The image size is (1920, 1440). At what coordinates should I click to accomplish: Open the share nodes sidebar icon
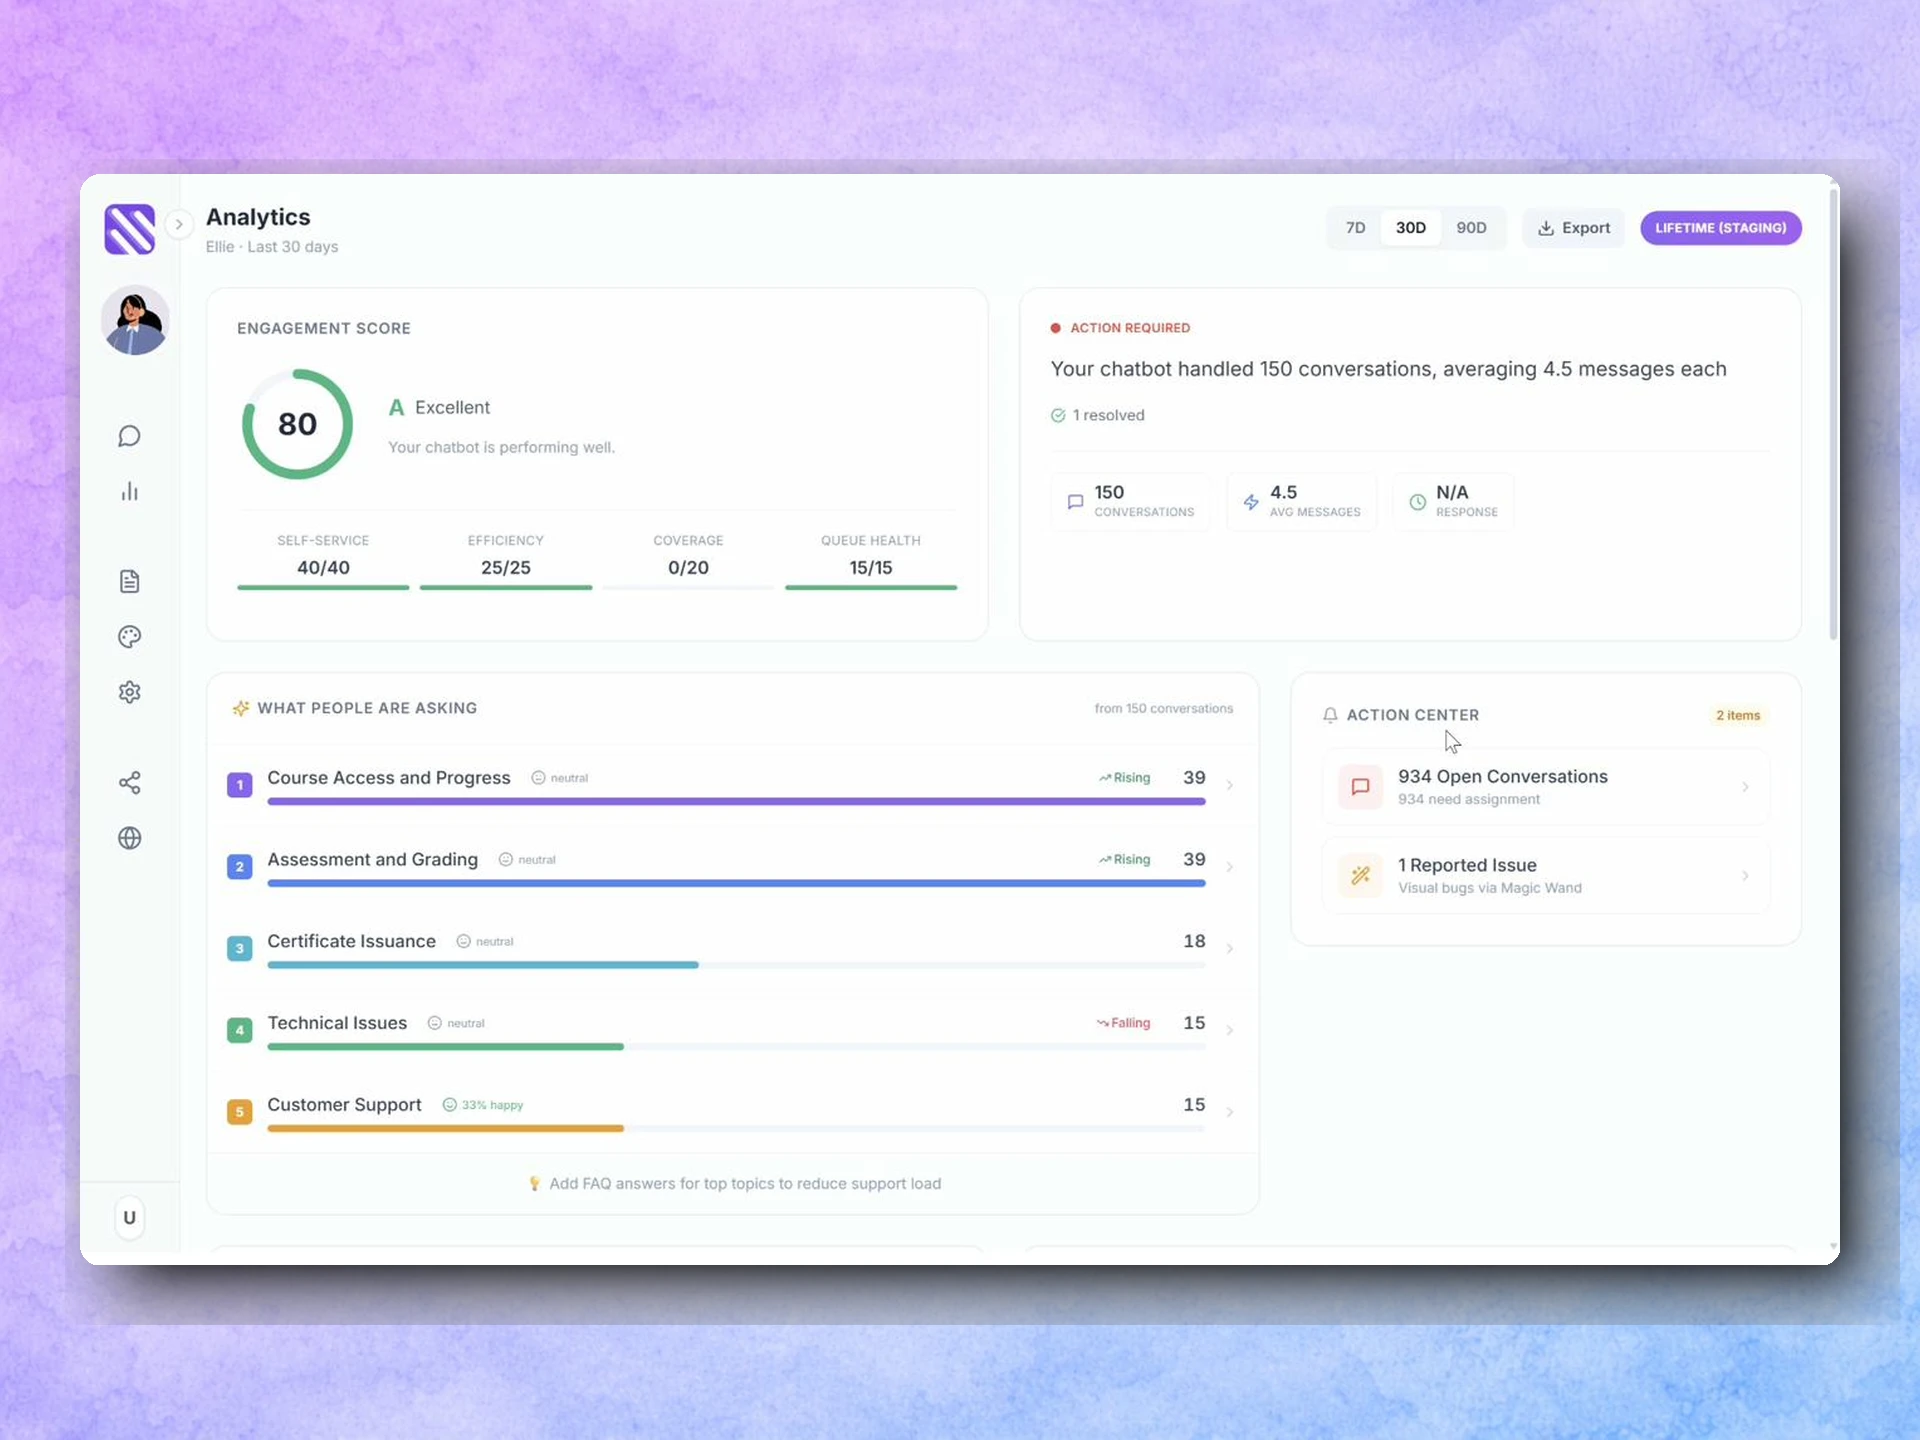pos(129,782)
